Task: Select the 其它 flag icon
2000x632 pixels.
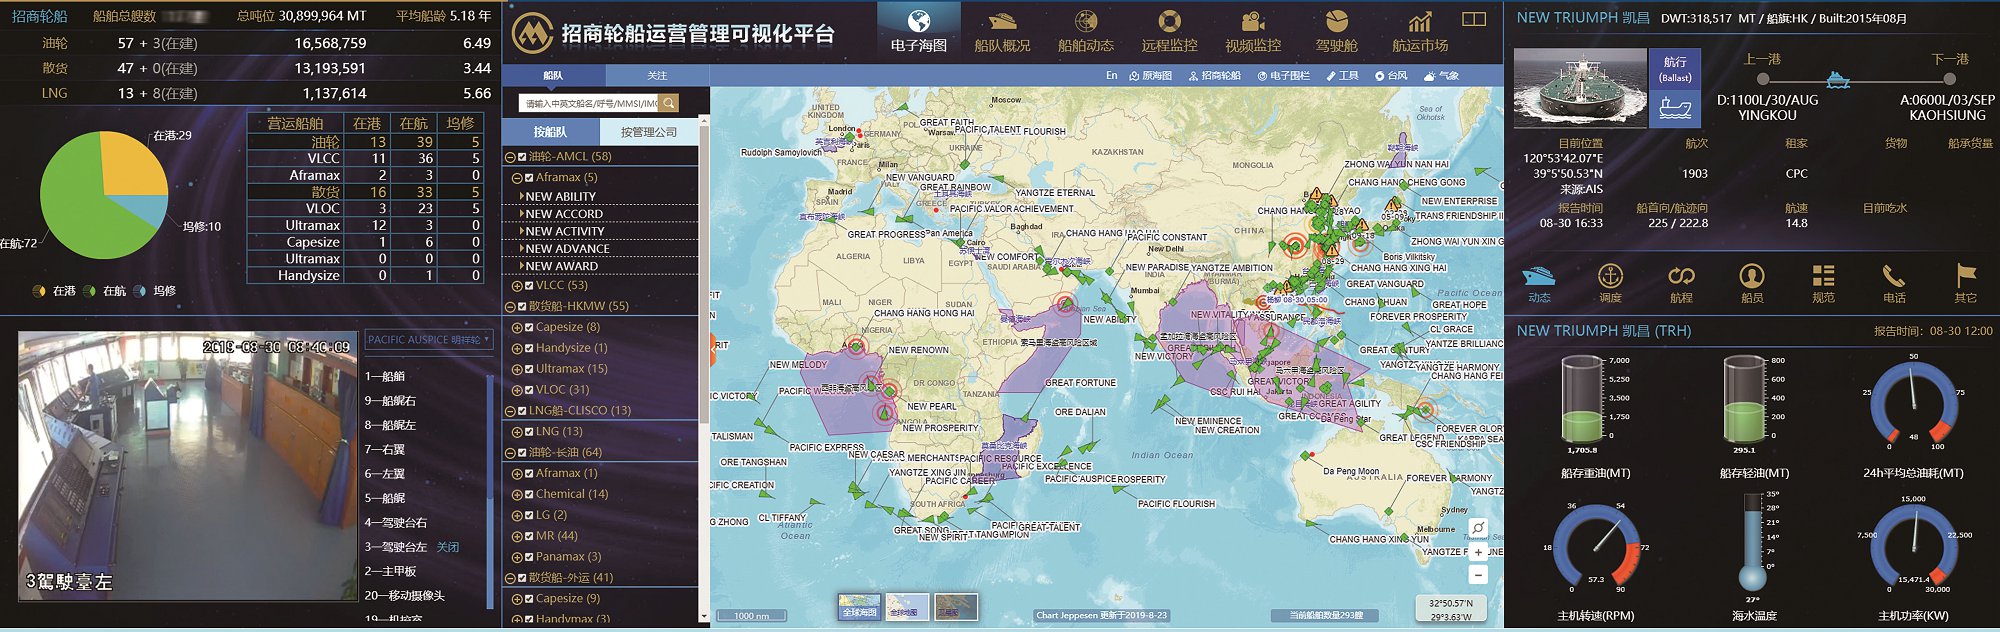Action: pos(1966,283)
